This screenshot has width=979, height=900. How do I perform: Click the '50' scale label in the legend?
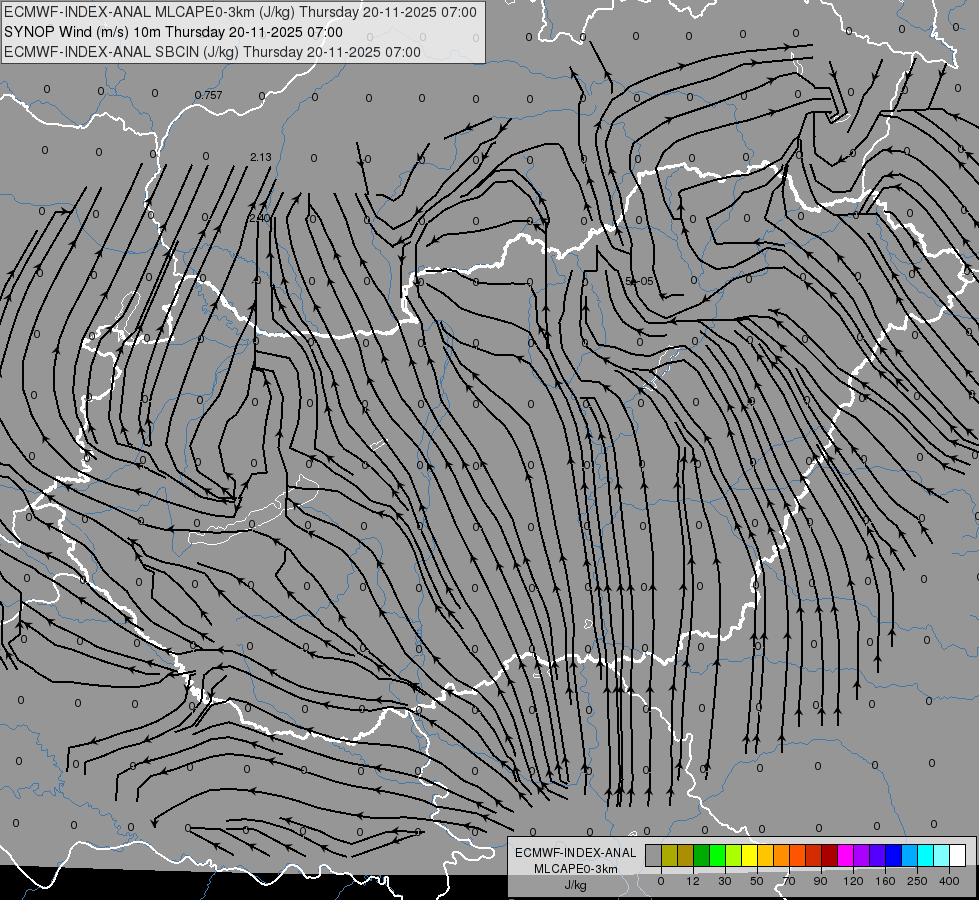pos(757,881)
